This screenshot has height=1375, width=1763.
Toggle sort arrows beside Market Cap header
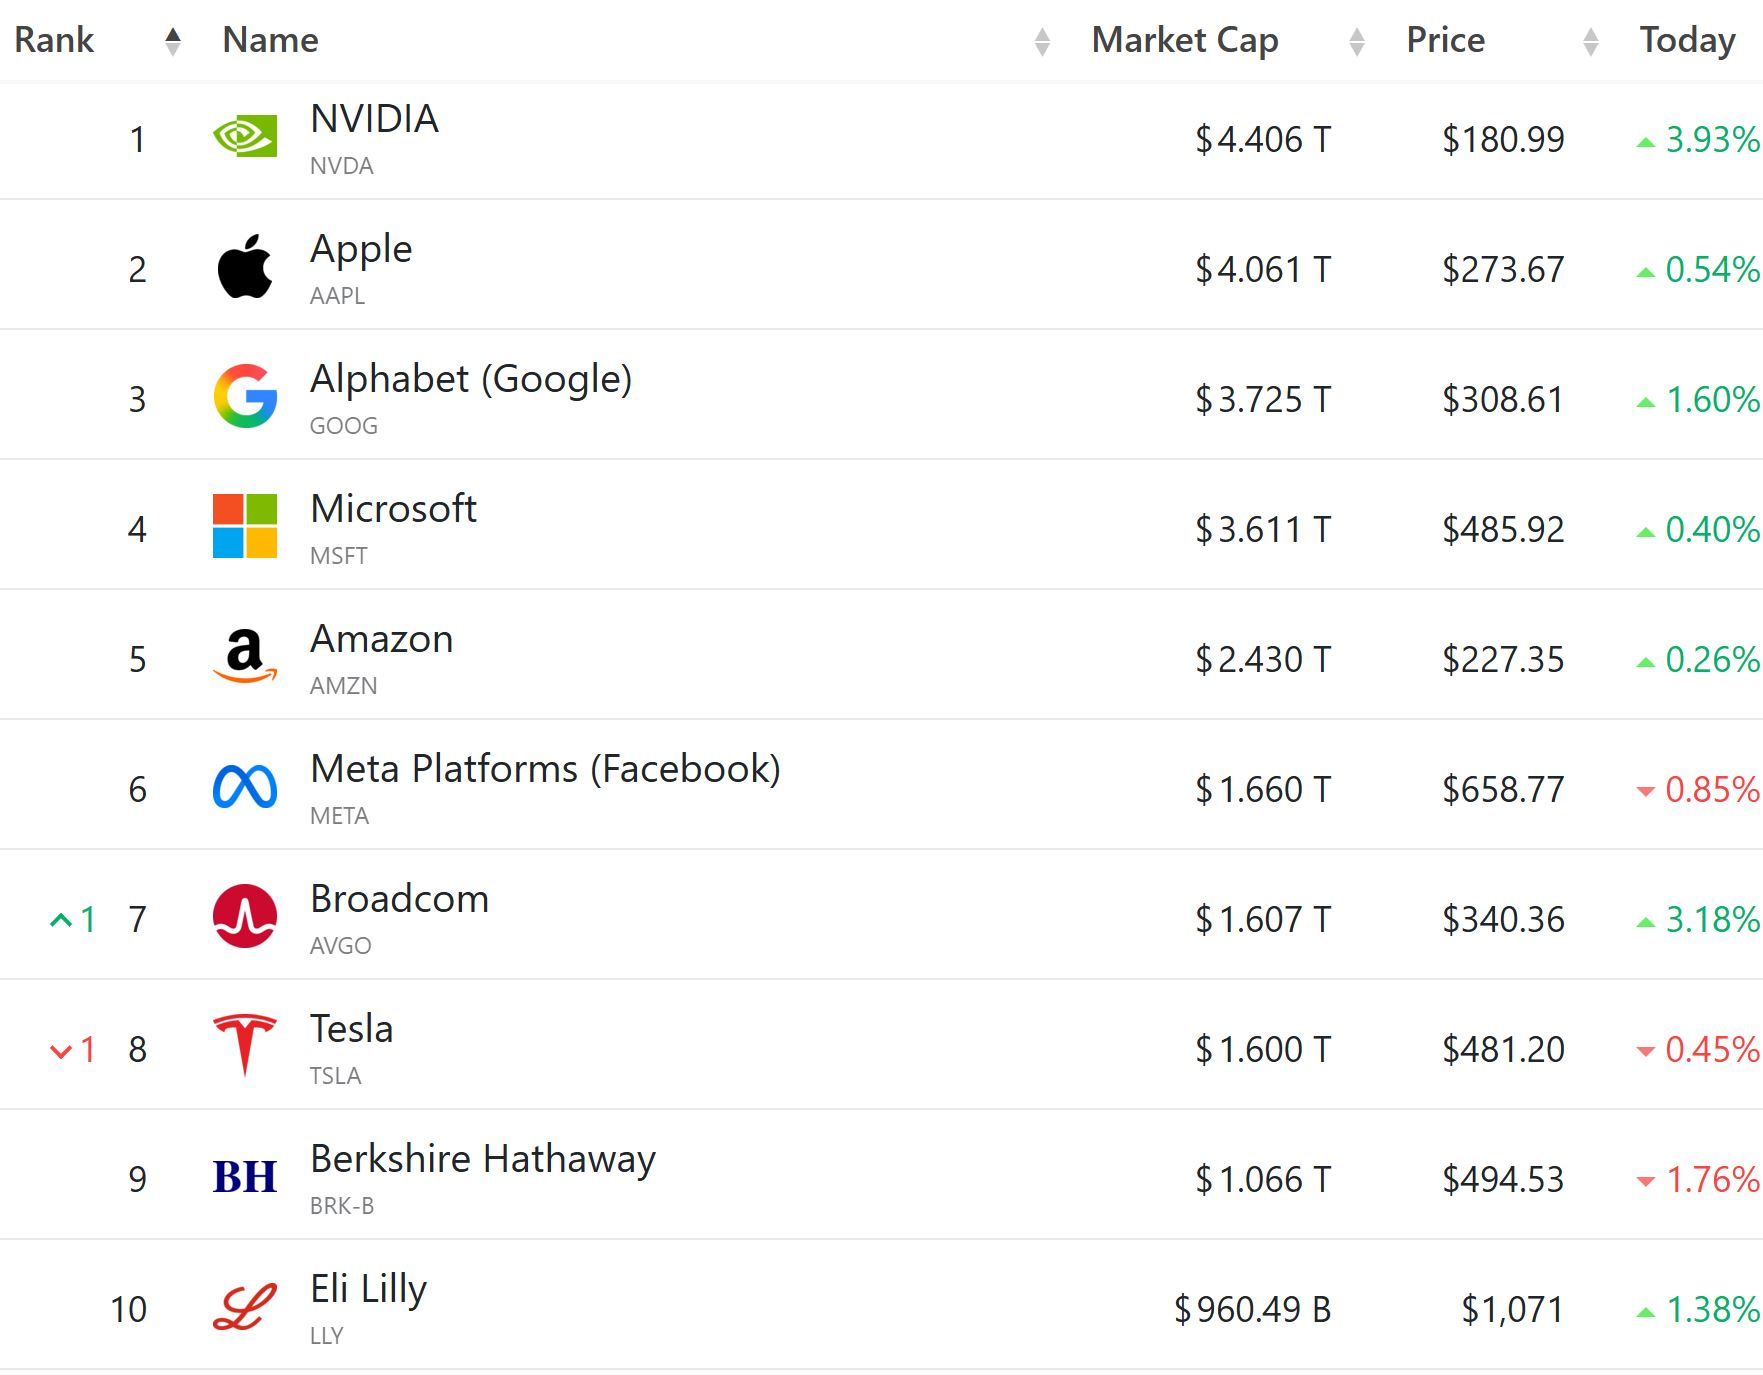[1357, 41]
